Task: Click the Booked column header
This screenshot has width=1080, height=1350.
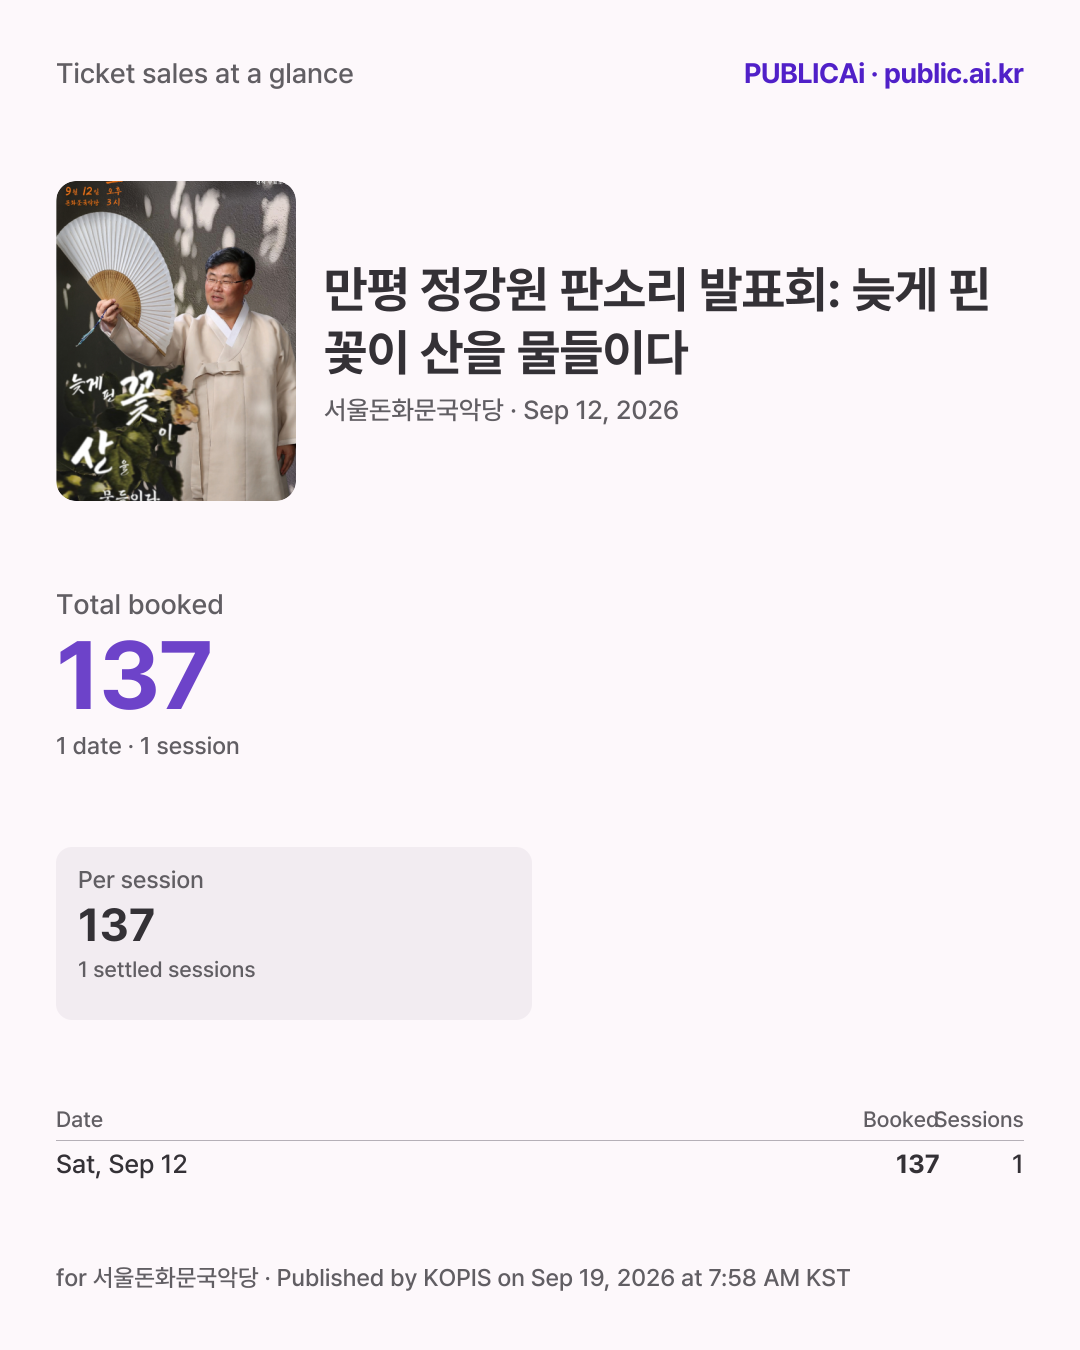Action: pyautogui.click(x=900, y=1120)
